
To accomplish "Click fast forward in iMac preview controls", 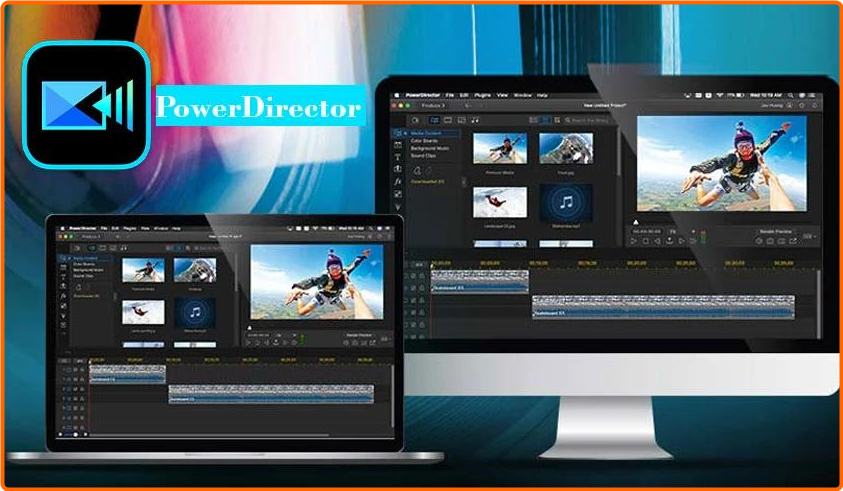I will tap(692, 241).
